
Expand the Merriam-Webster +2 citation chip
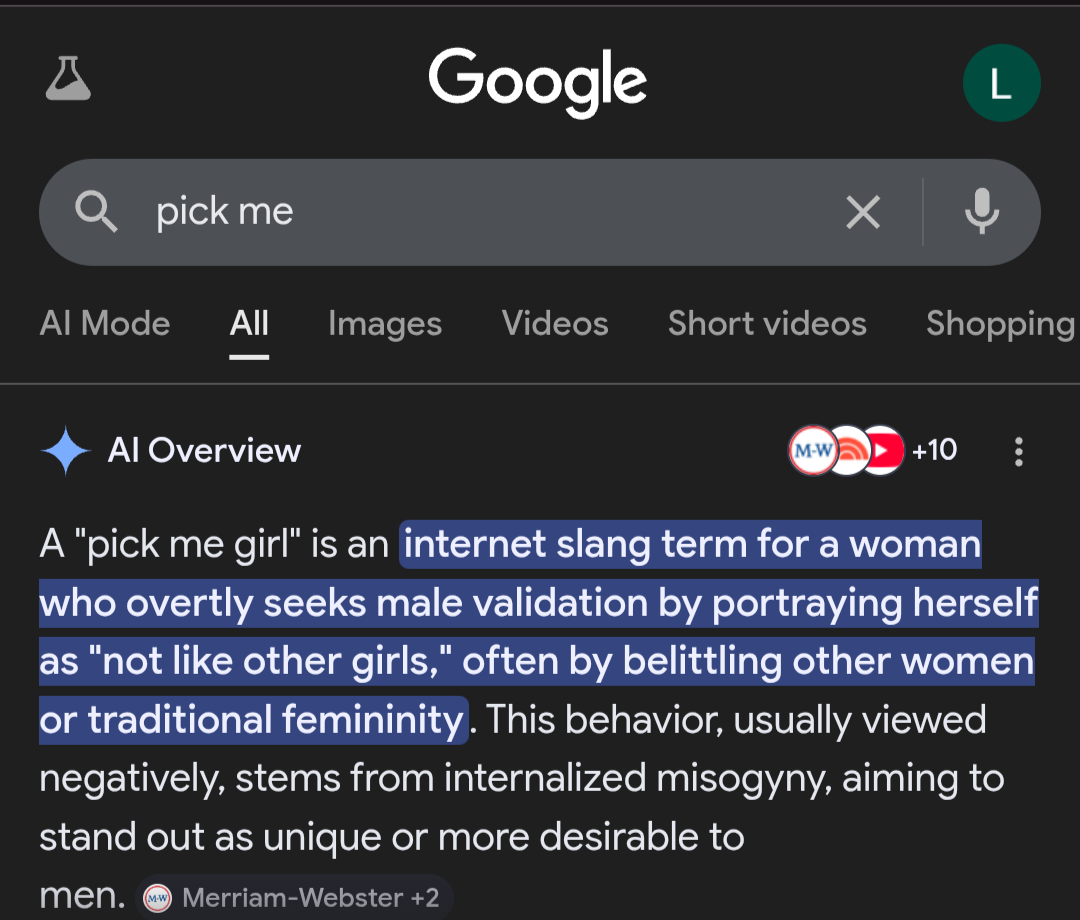[x=296, y=897]
